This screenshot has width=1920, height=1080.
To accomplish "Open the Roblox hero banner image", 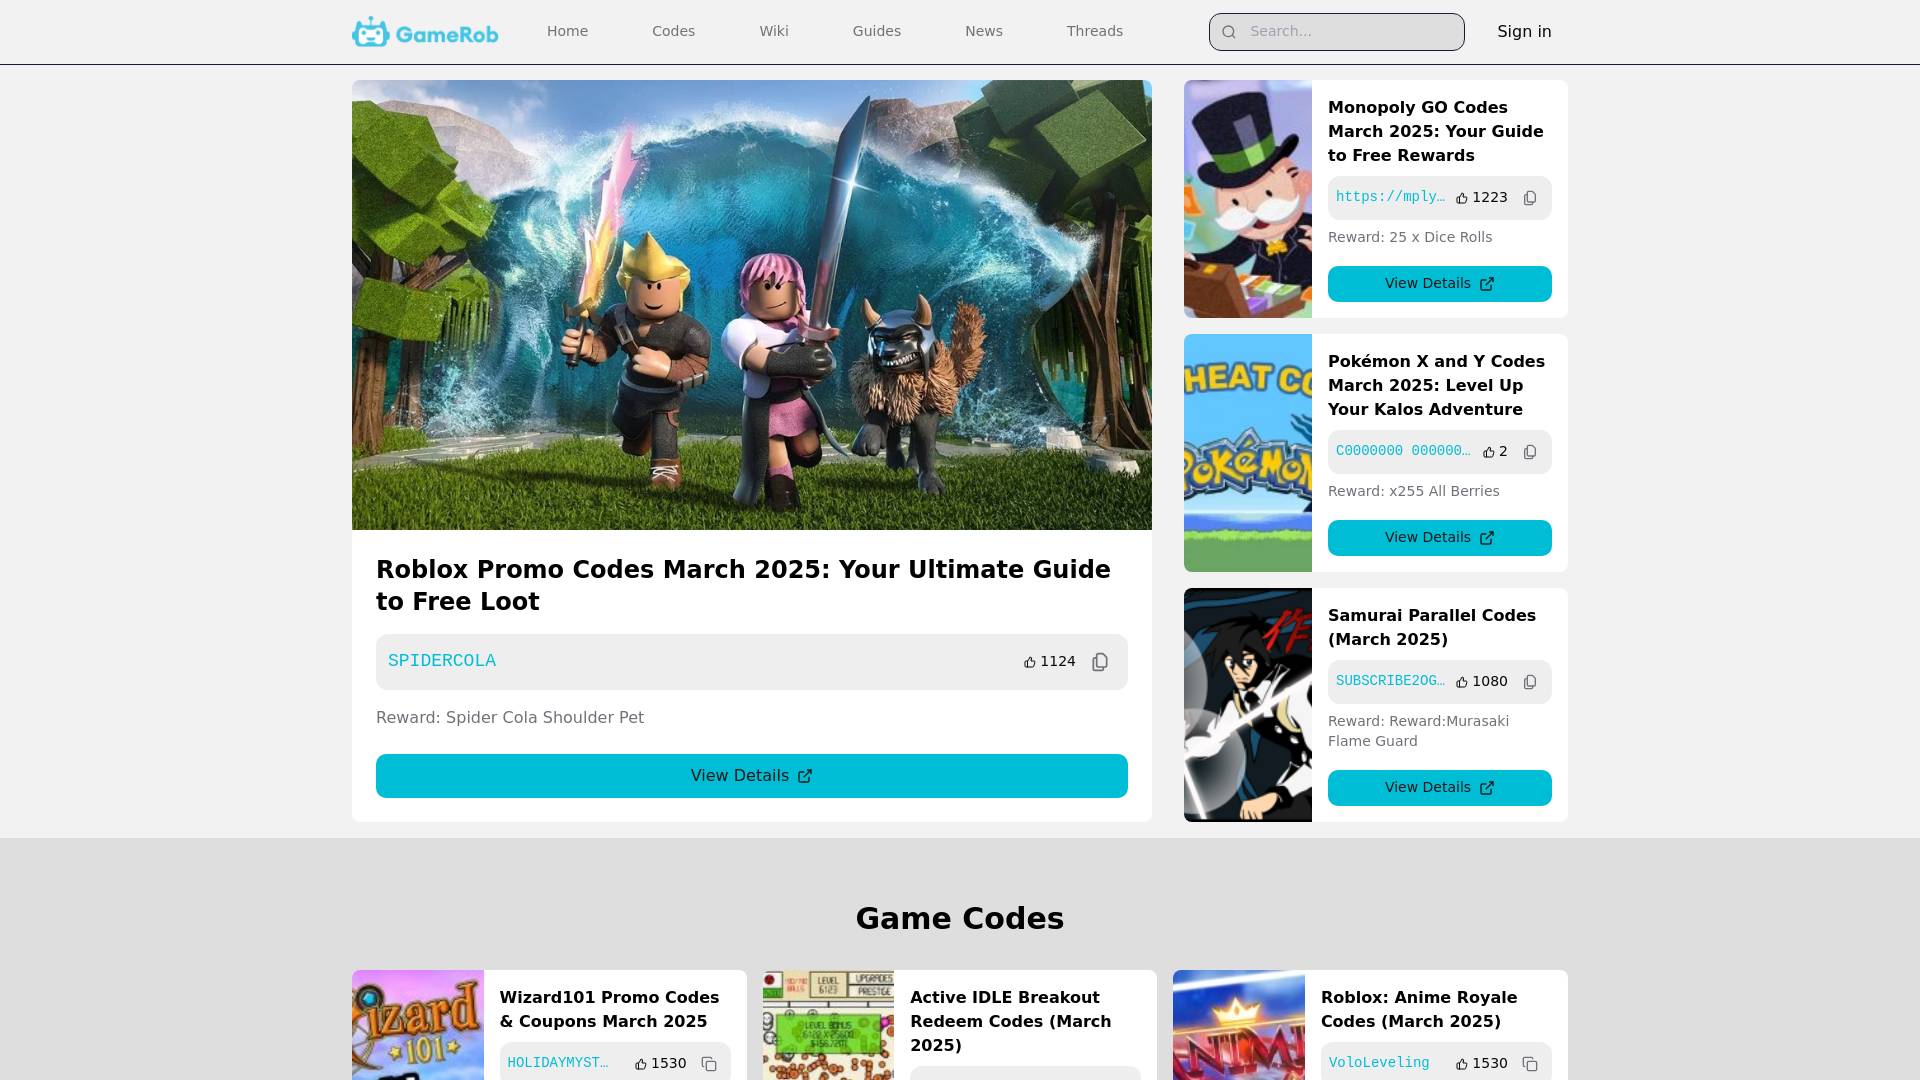I will click(752, 305).
